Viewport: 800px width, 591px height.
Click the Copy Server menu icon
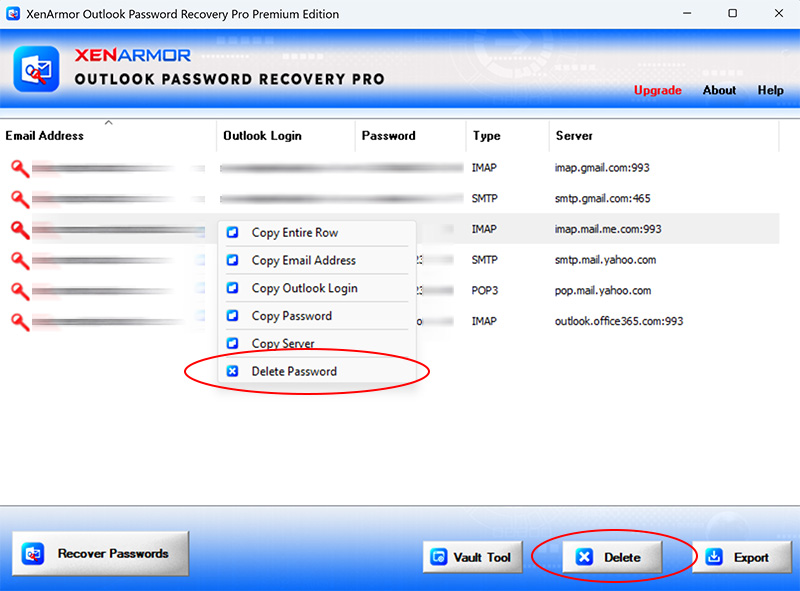(232, 343)
